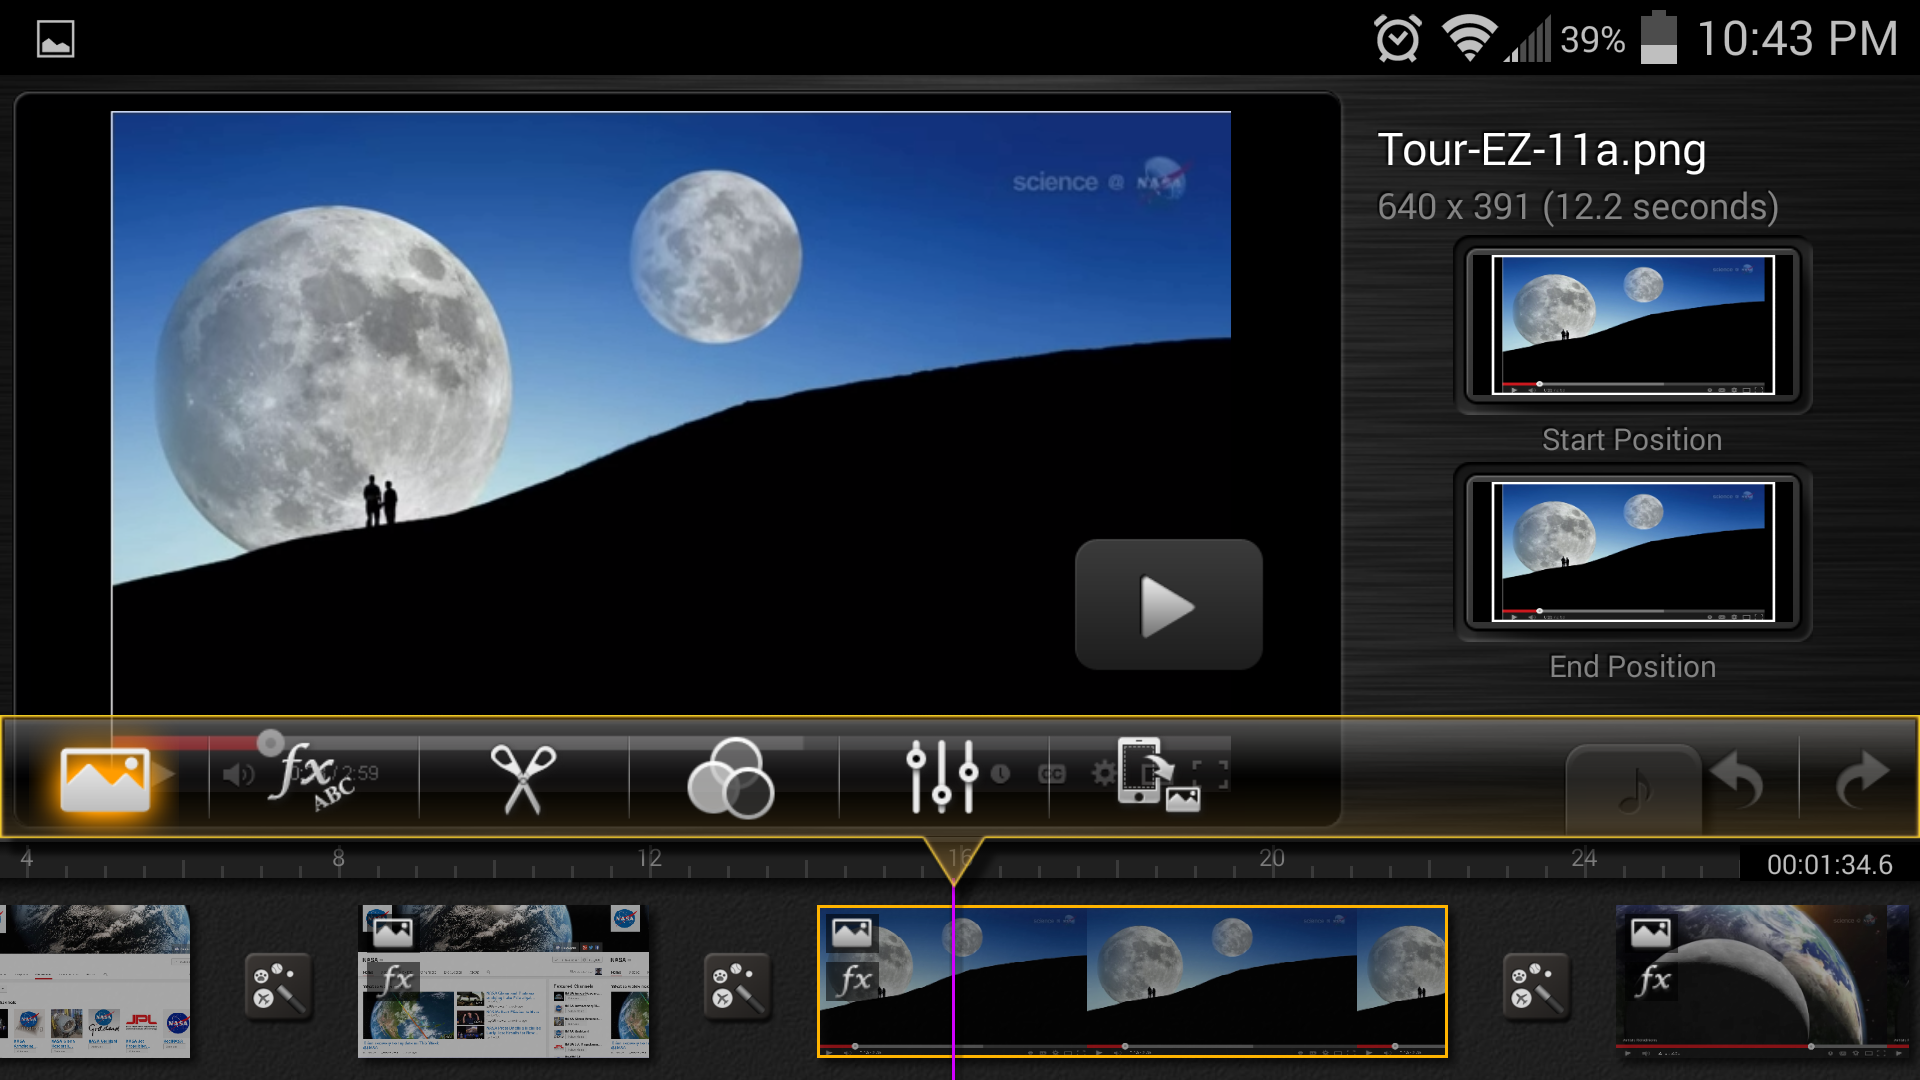The height and width of the screenshot is (1080, 1920).
Task: Open the music note audio tab
Action: click(1634, 791)
